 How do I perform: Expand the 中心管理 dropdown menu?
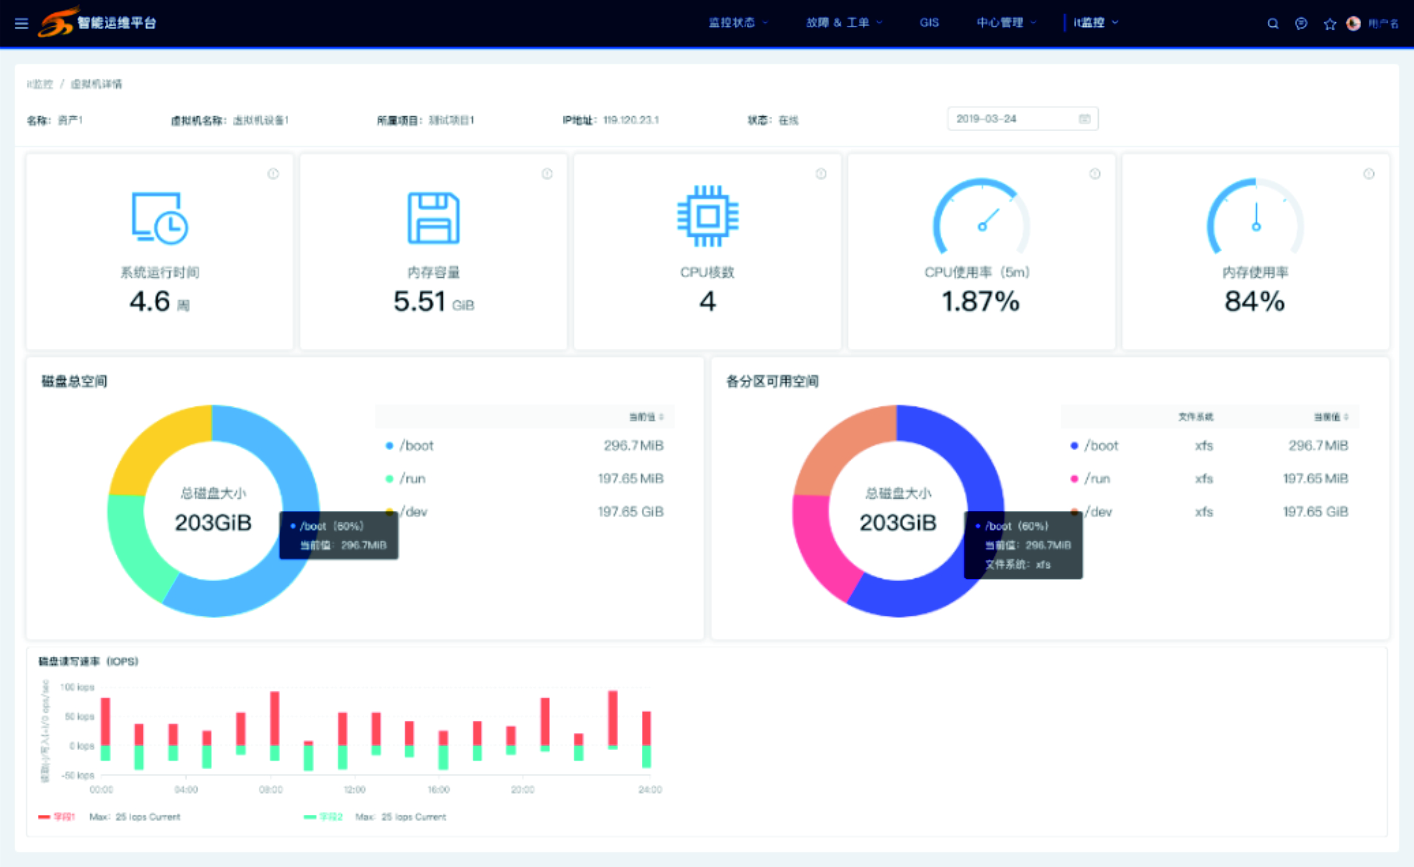coord(1006,23)
